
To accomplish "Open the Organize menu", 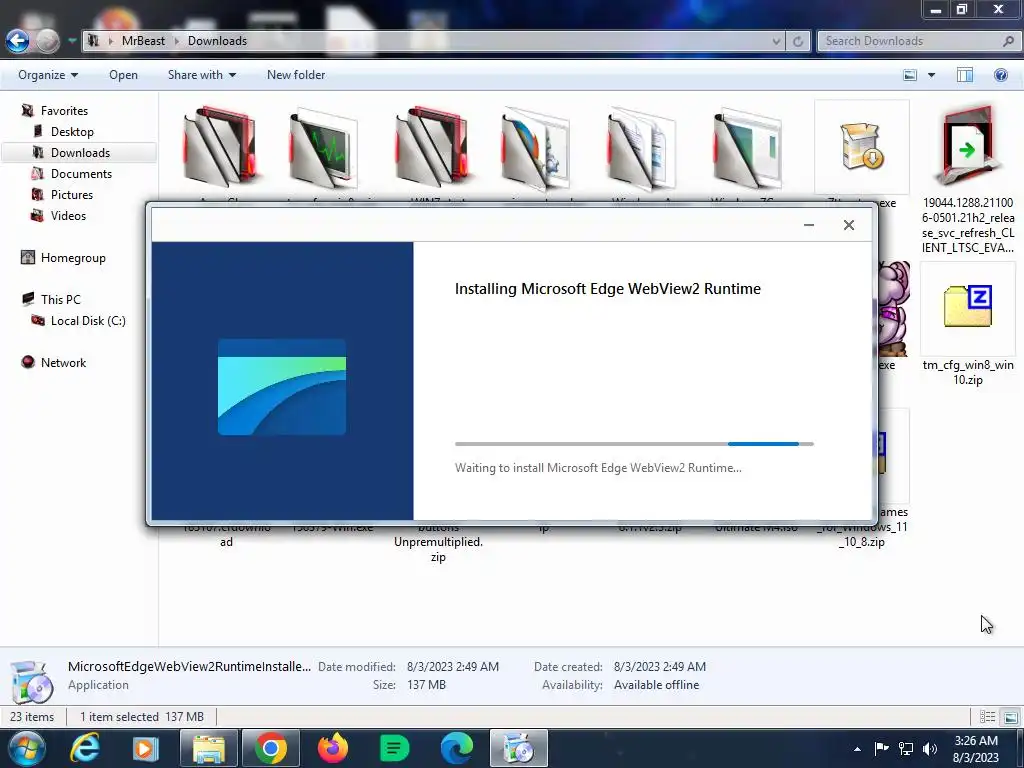I will (x=48, y=75).
